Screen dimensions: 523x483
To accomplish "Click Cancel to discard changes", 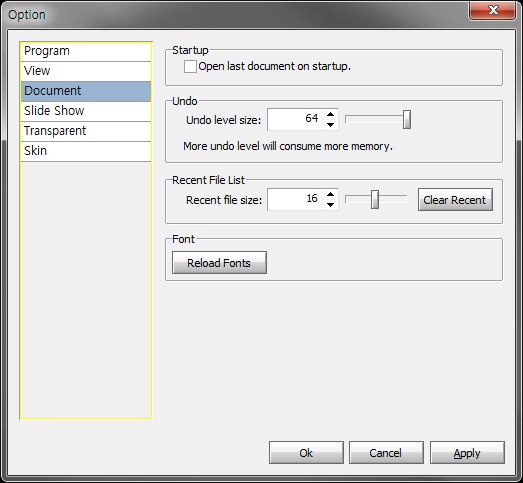I will [x=386, y=453].
